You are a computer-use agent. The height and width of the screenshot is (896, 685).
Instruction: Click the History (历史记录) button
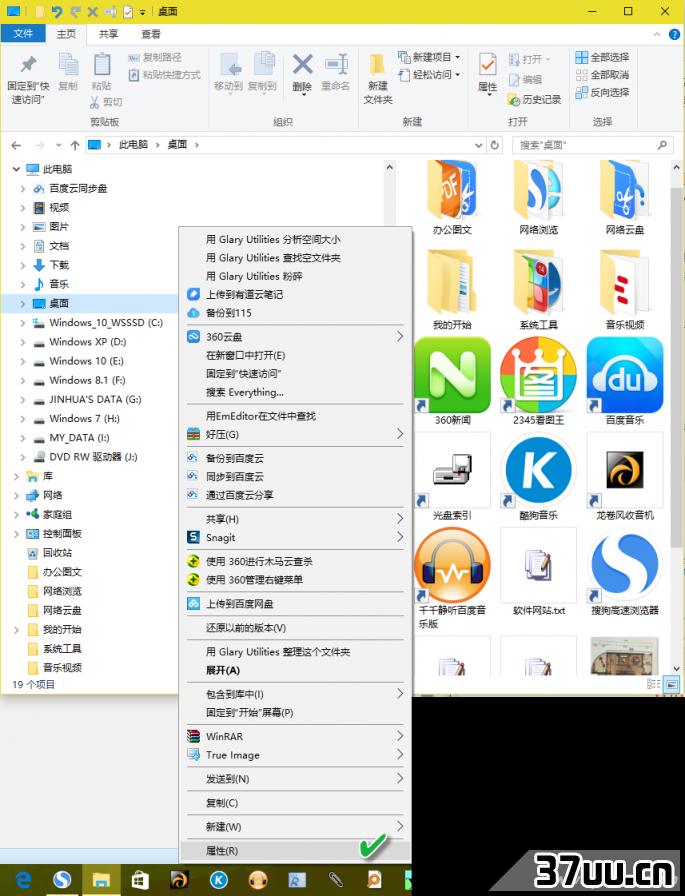[x=535, y=99]
